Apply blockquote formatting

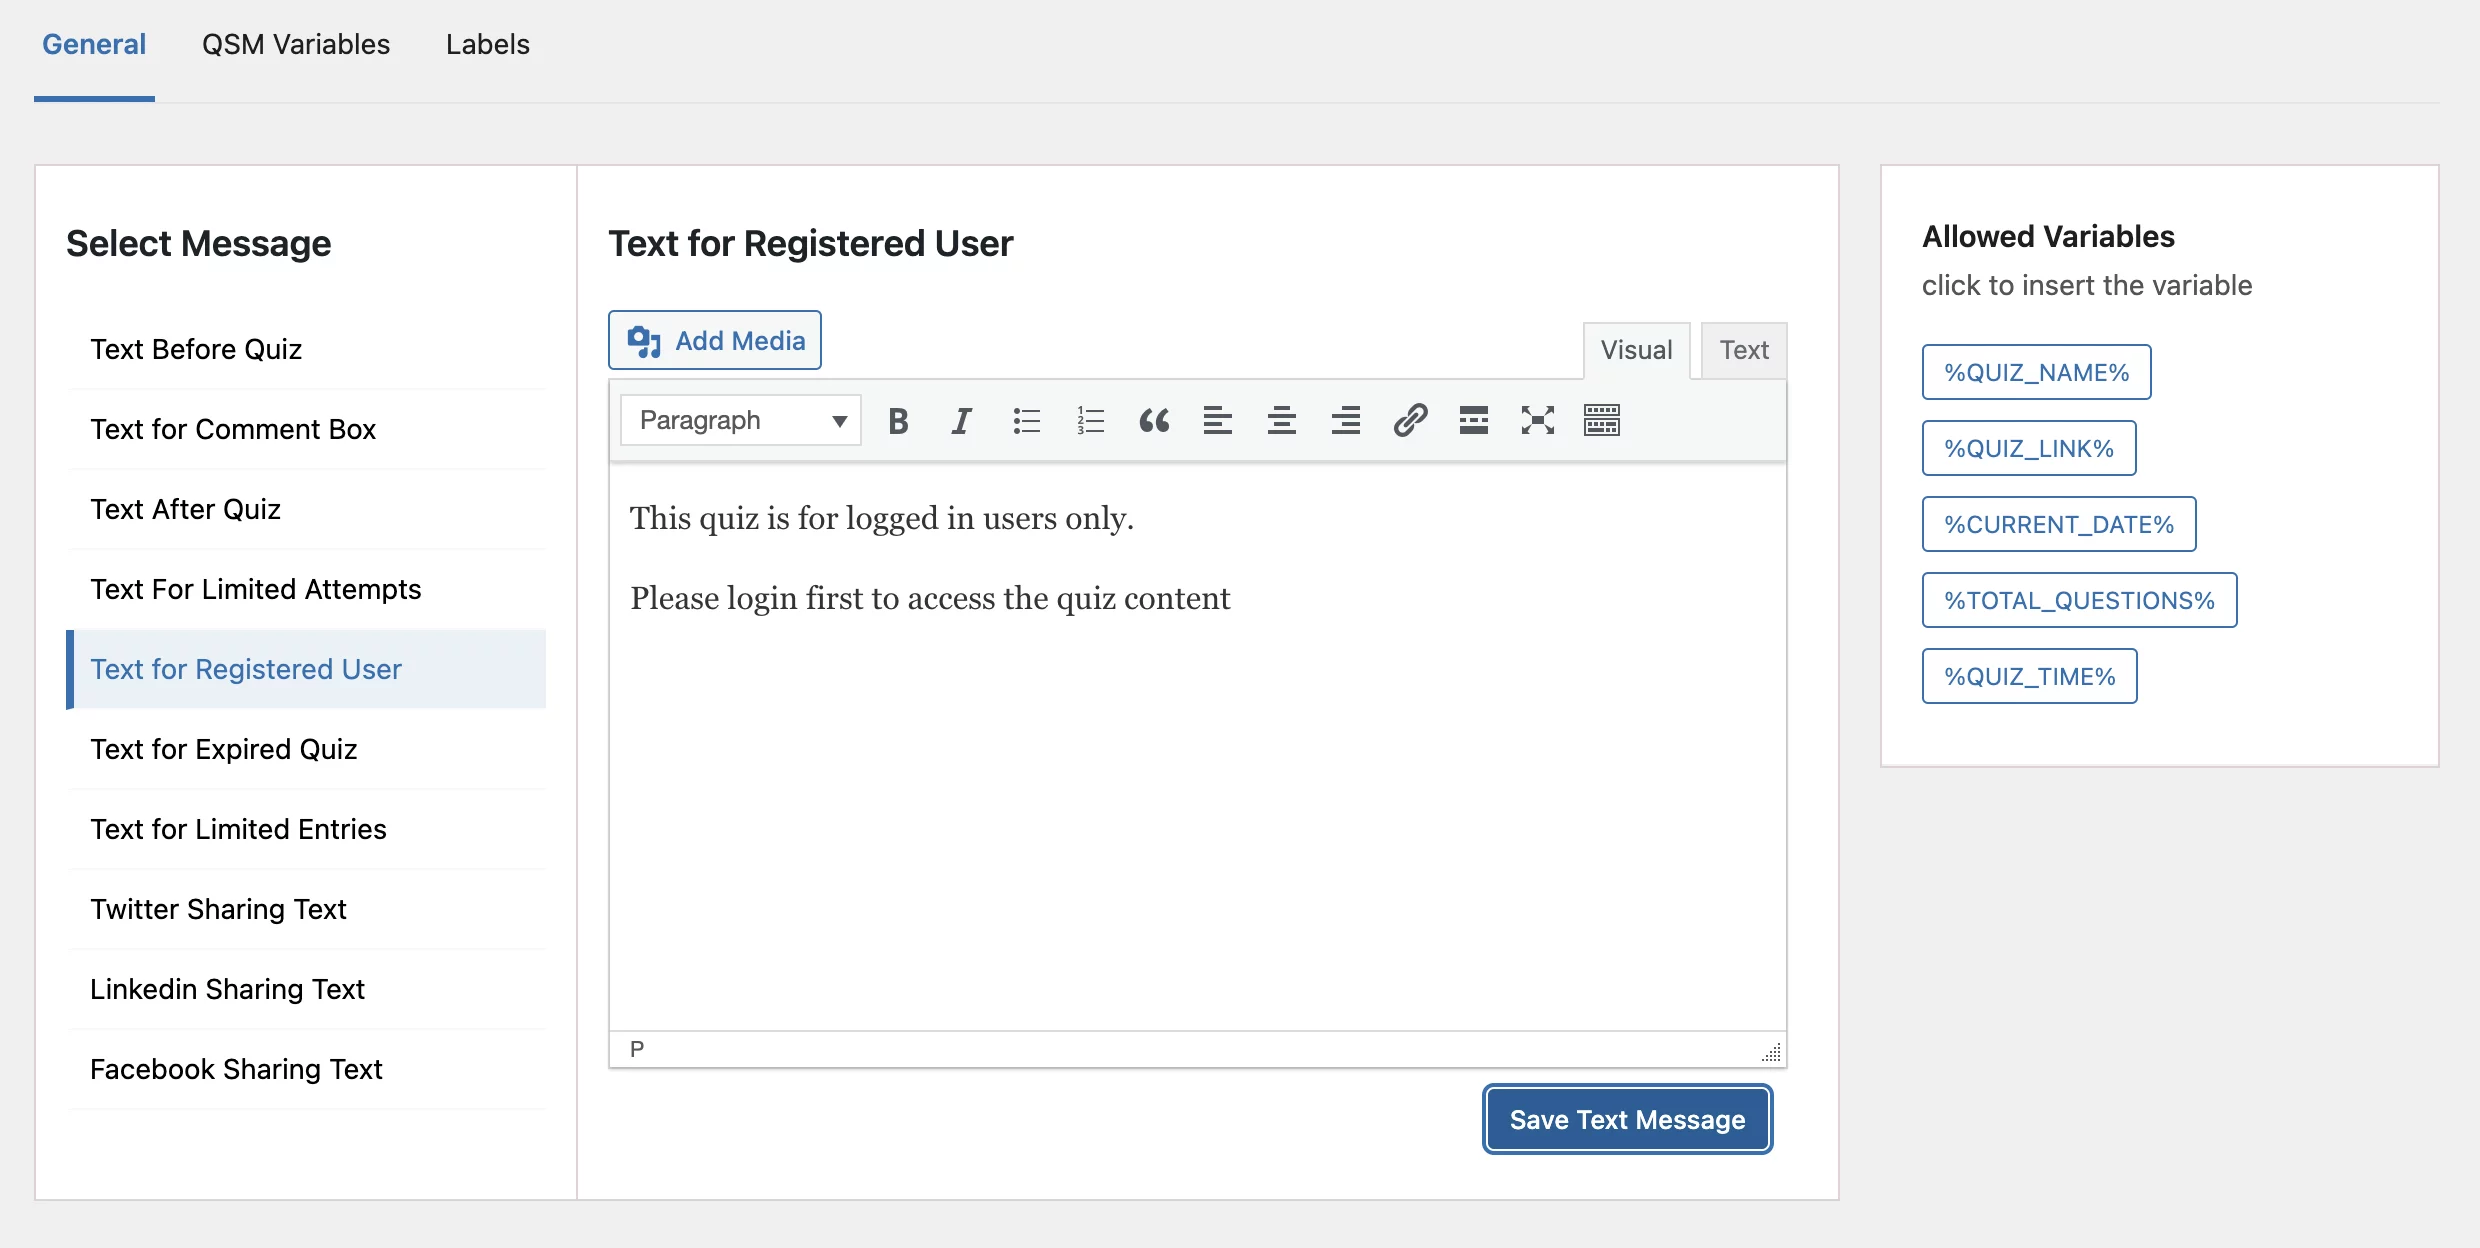tap(1154, 421)
